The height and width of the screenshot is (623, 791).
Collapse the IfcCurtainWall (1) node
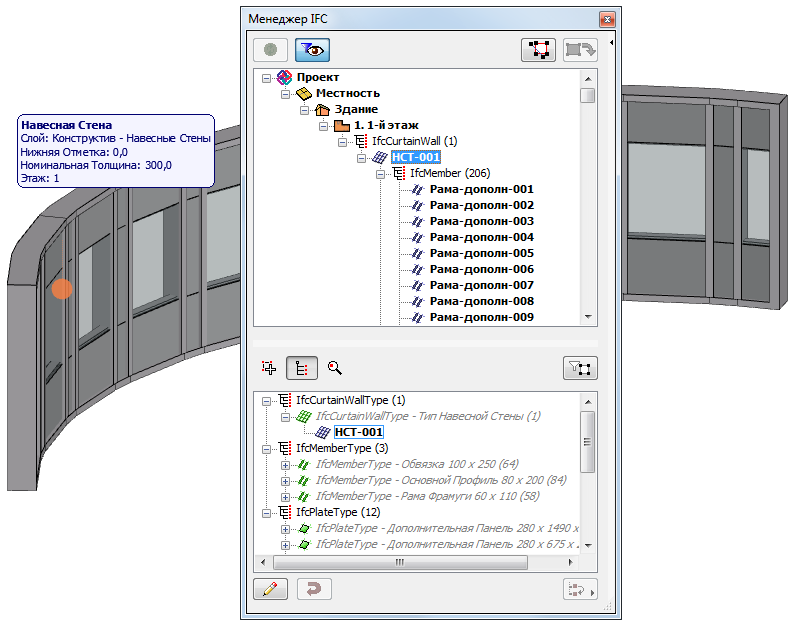343,142
